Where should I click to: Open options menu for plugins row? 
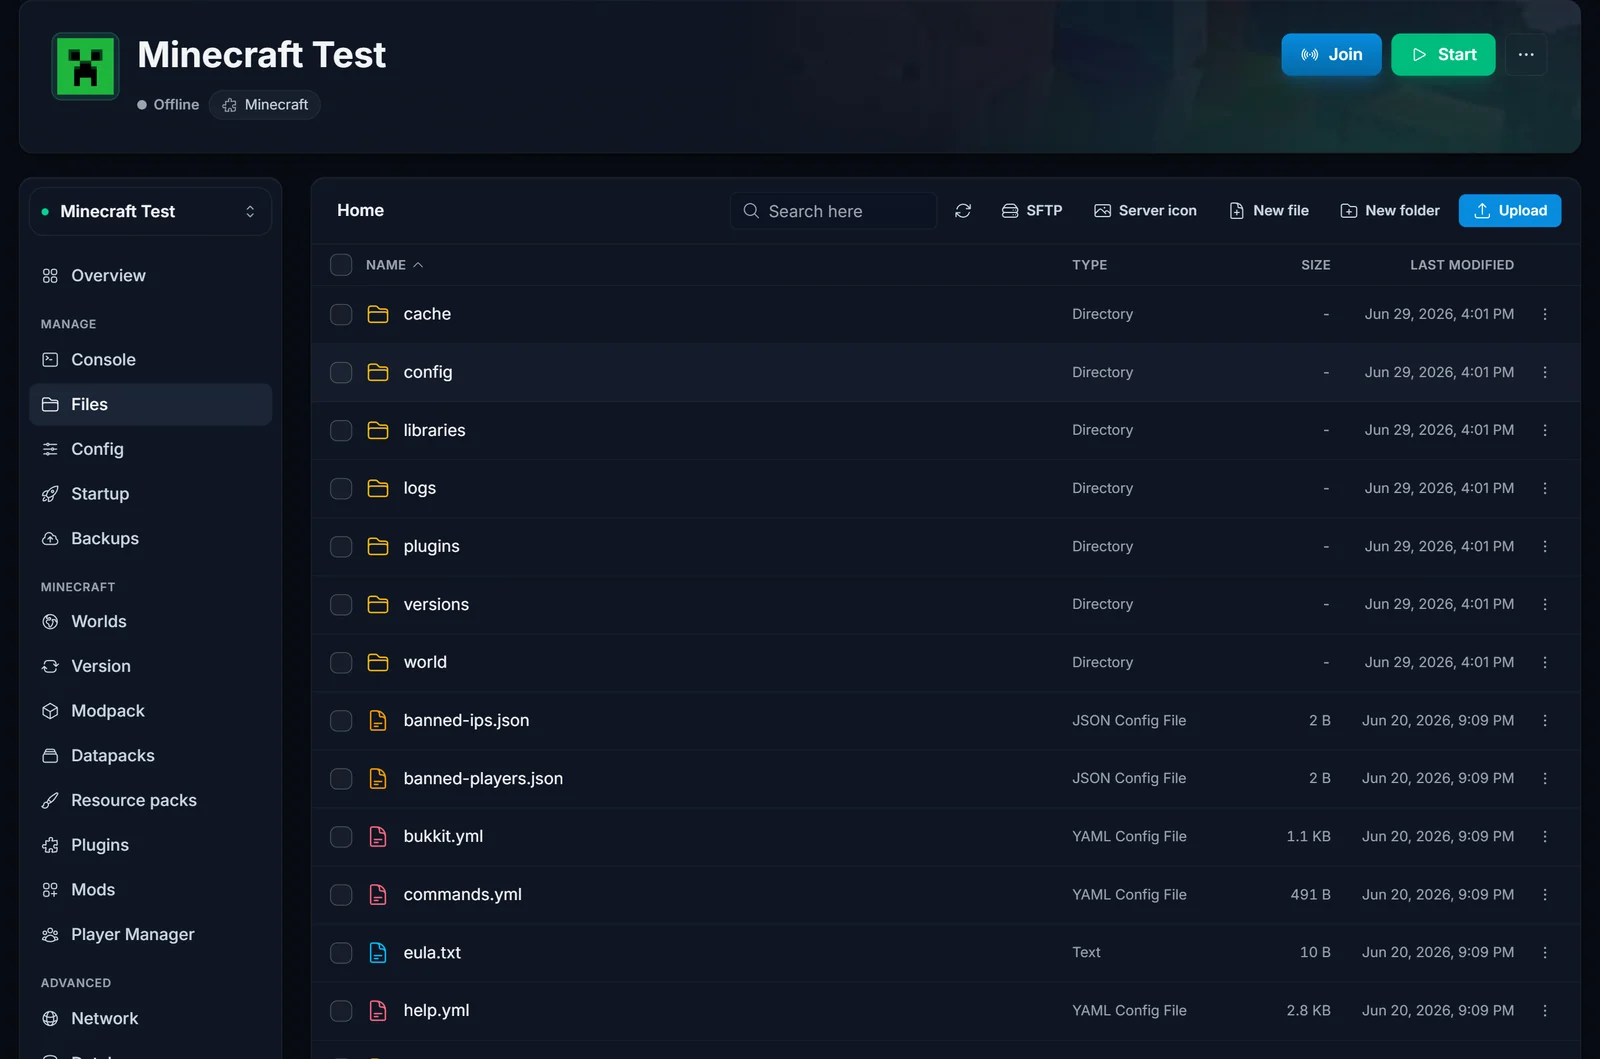[x=1545, y=546]
